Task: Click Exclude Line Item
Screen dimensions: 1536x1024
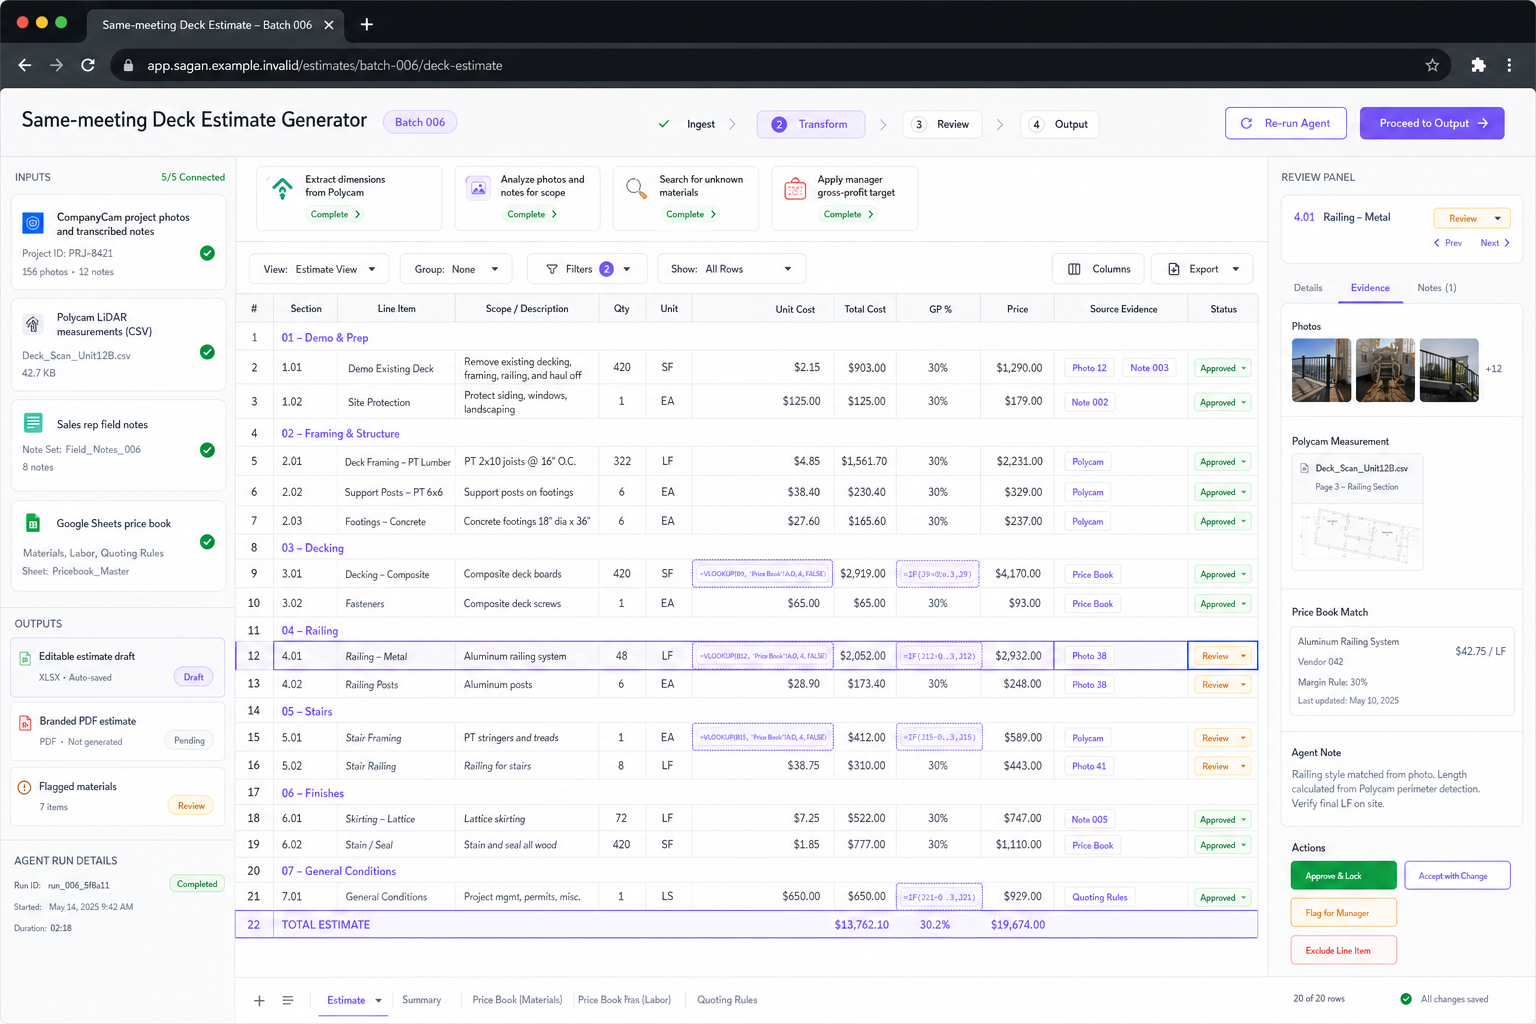Action: (x=1344, y=950)
